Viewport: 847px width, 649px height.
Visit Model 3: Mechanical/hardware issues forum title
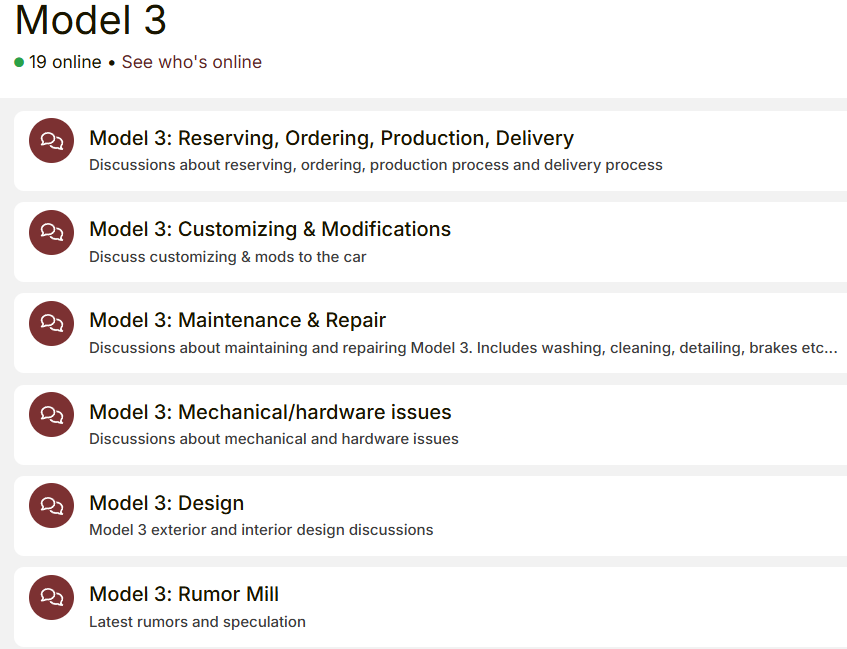270,412
